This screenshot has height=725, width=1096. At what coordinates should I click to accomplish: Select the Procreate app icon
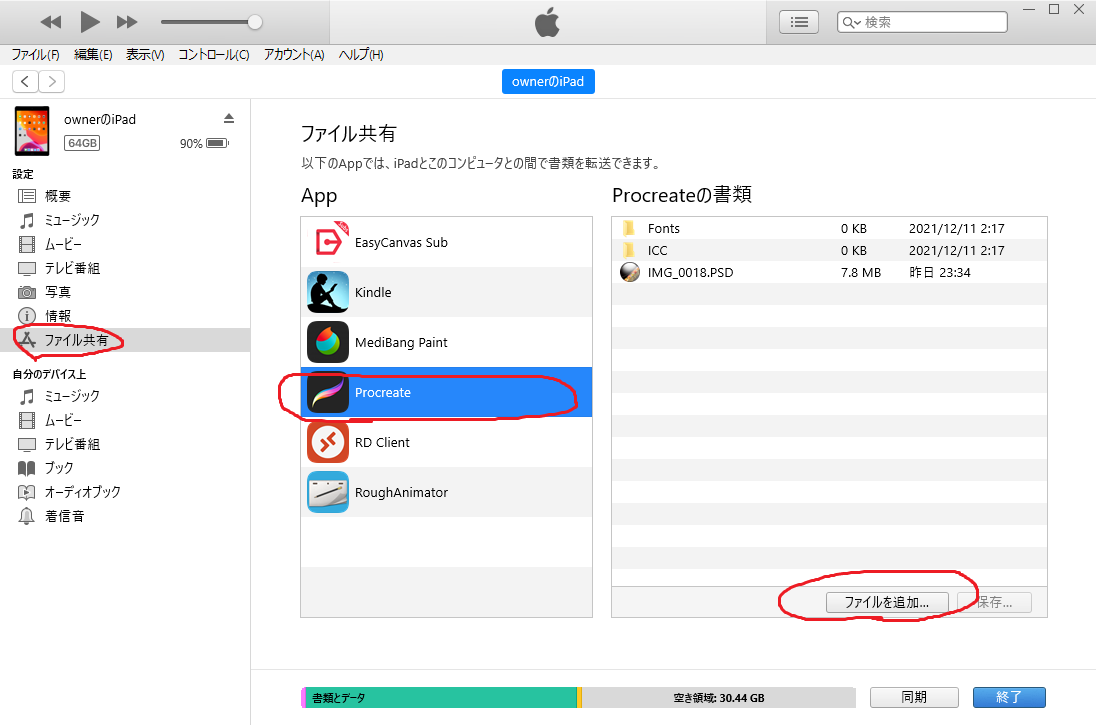pos(328,392)
